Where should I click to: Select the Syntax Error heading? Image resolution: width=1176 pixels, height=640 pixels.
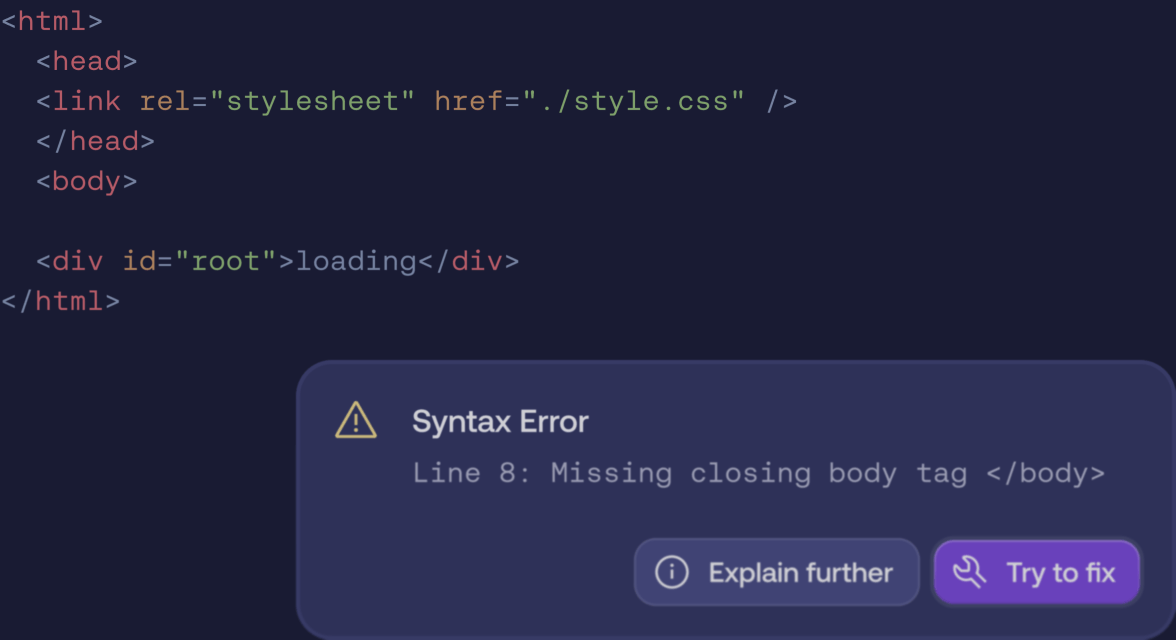click(x=500, y=422)
